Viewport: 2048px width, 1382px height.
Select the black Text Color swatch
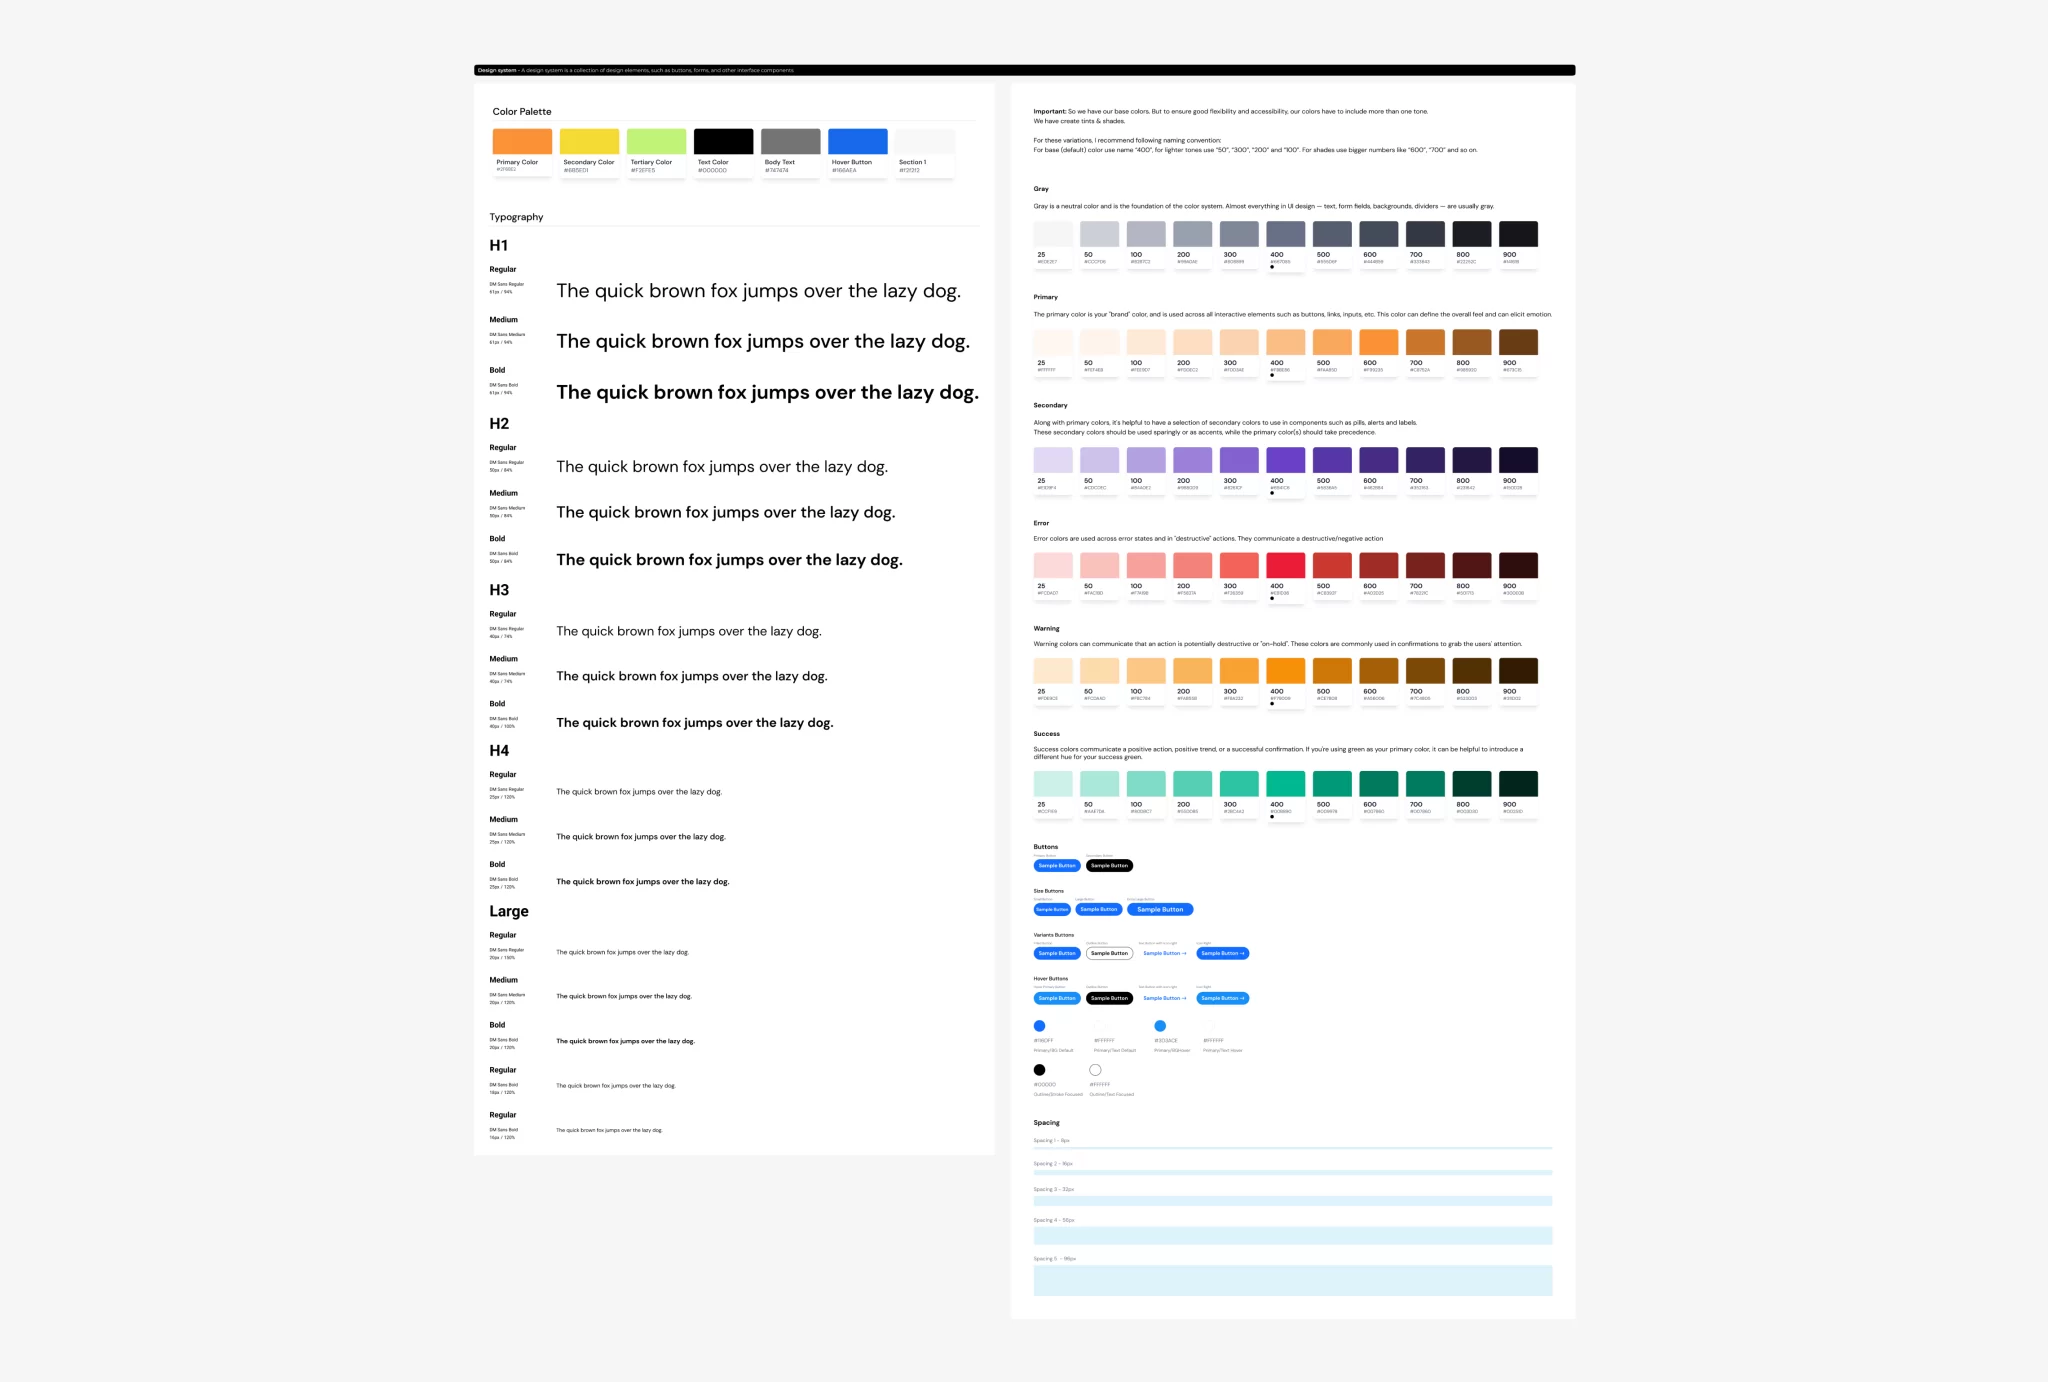tap(723, 141)
